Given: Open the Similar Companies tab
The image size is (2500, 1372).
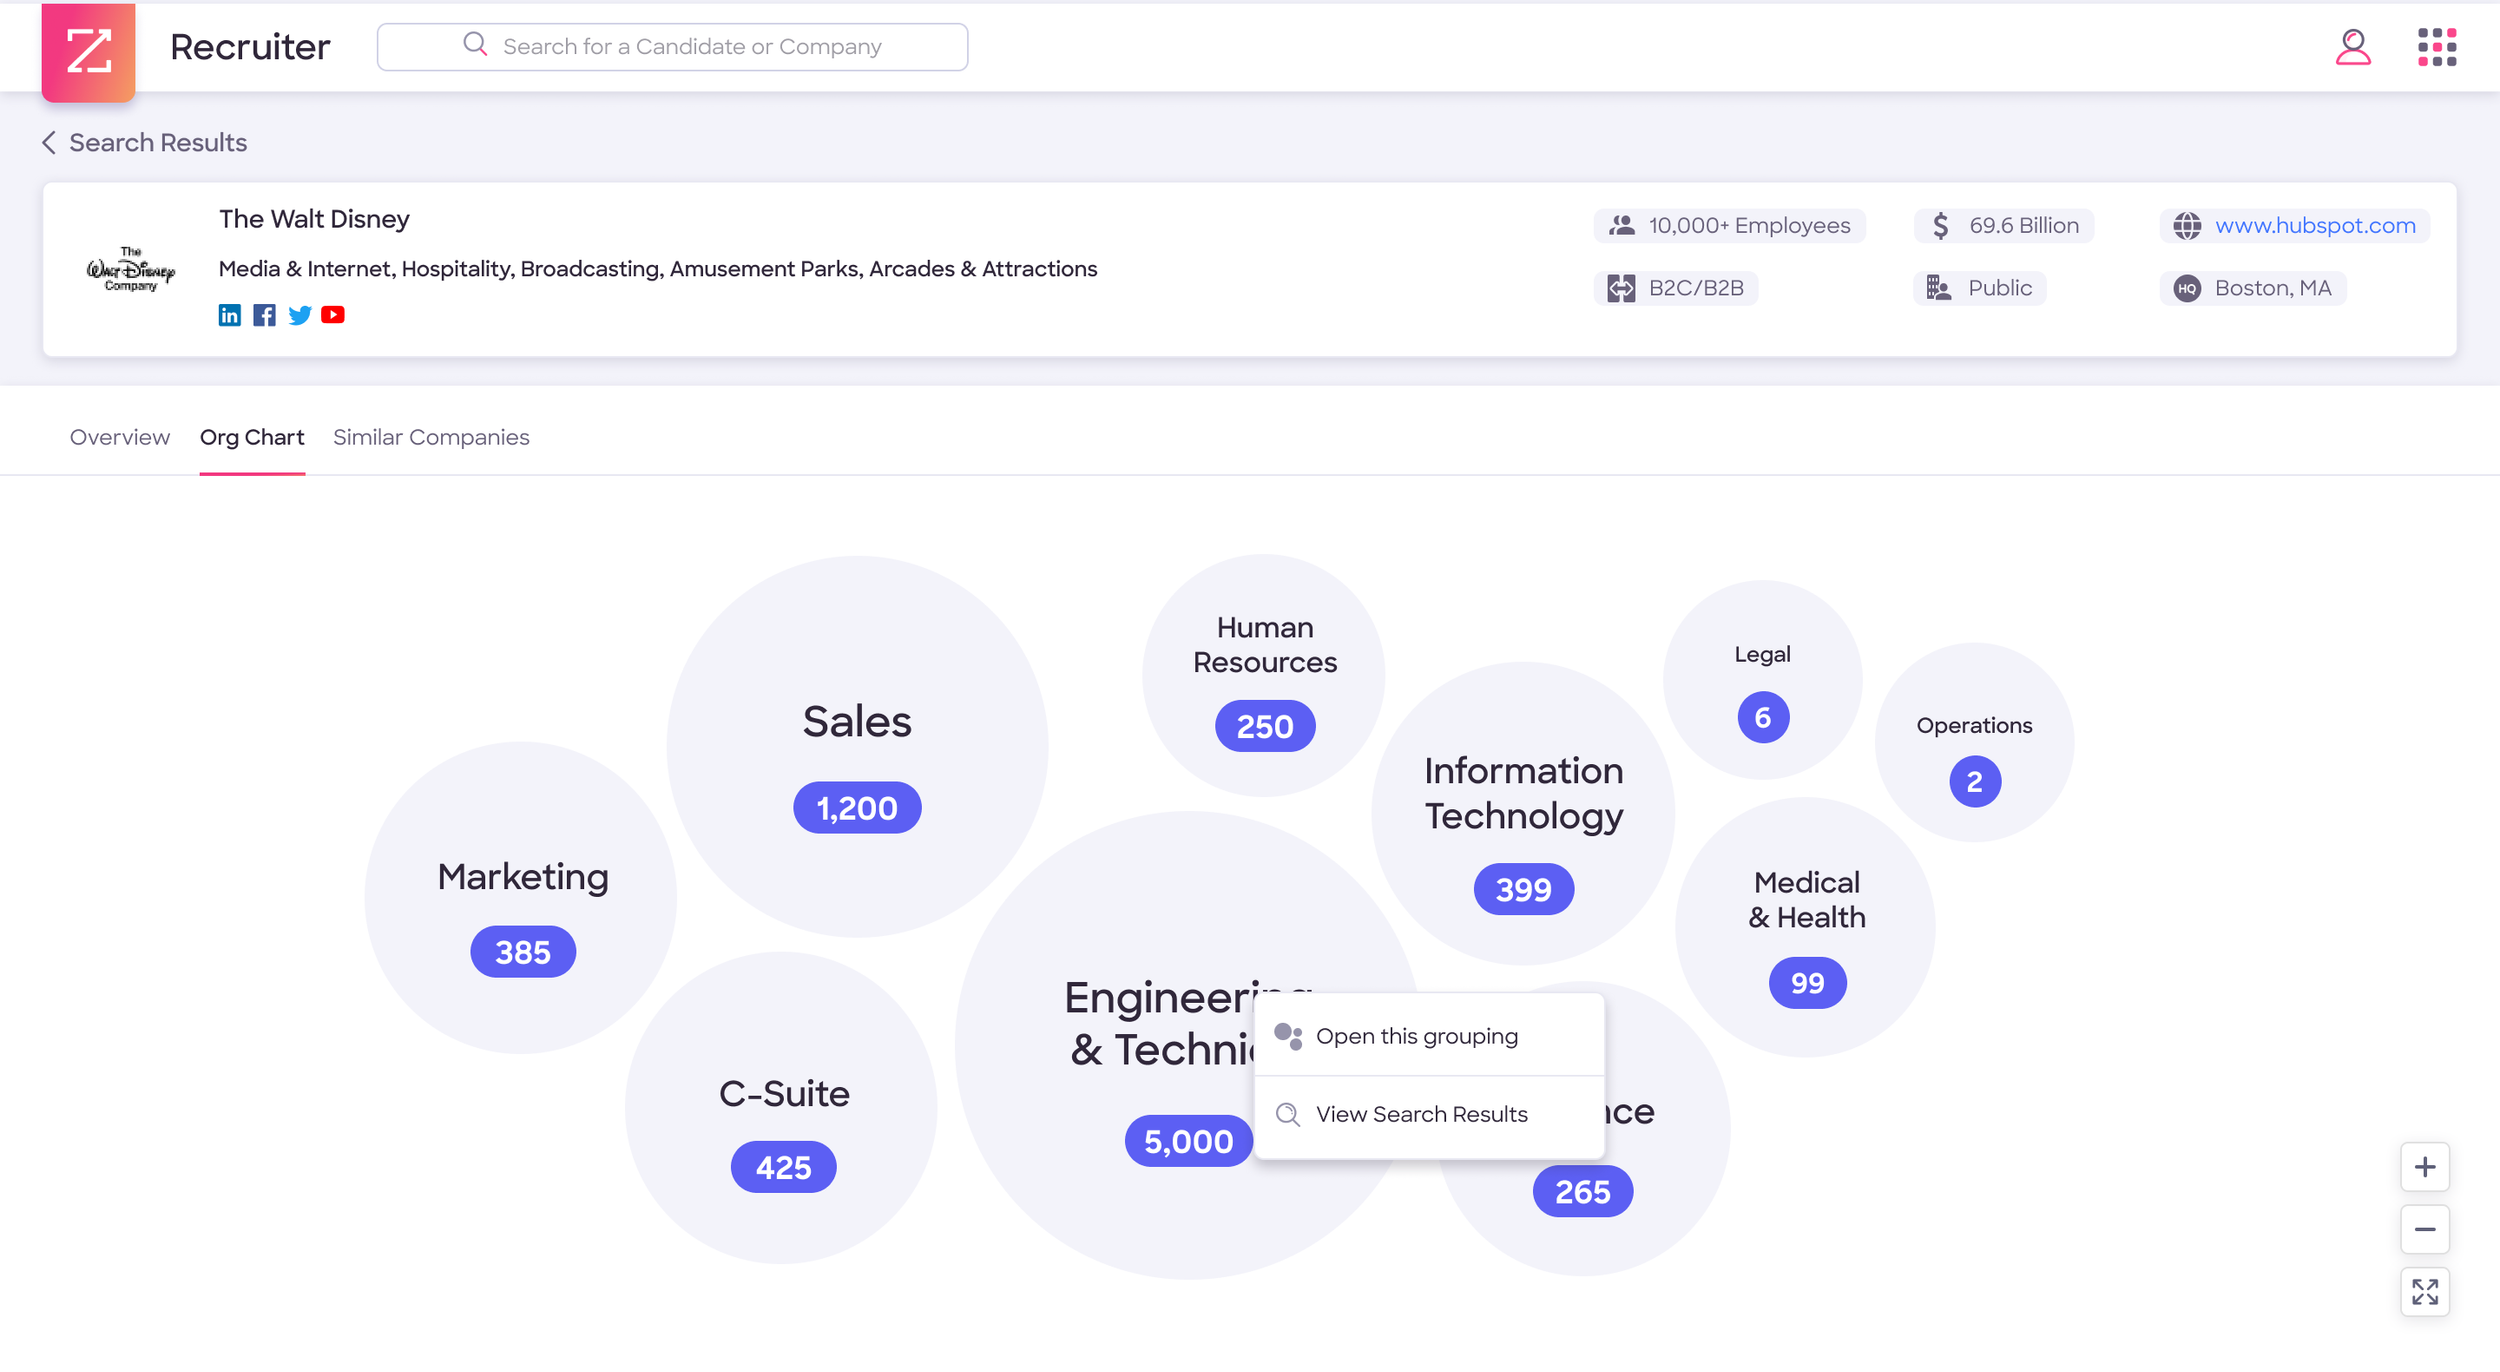Looking at the screenshot, I should click(x=431, y=437).
